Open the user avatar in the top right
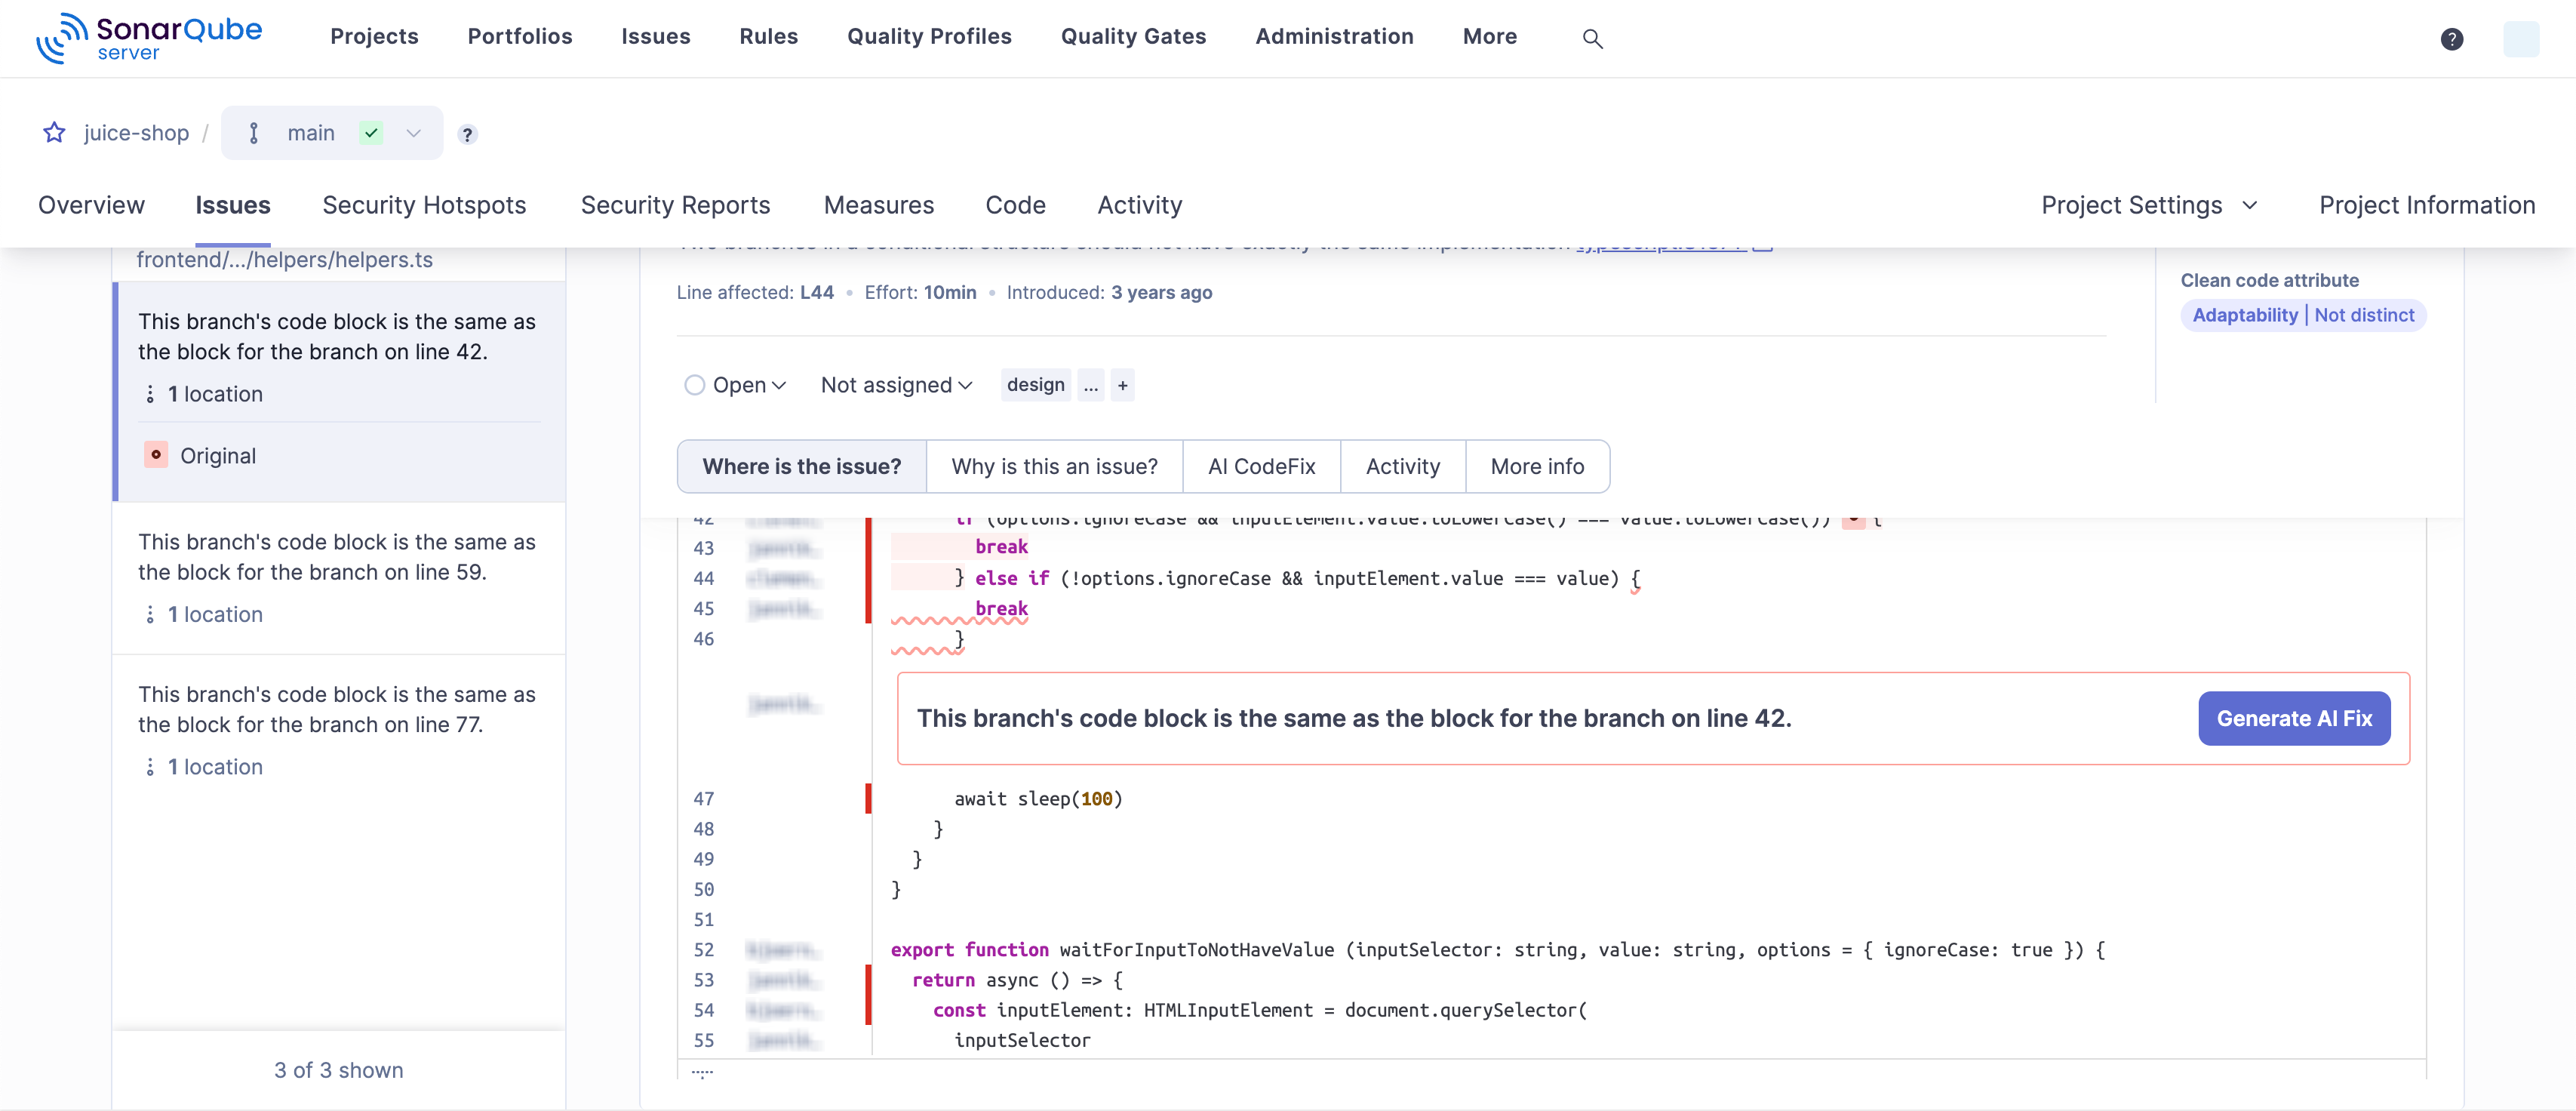This screenshot has height=1111, width=2576. coord(2522,39)
